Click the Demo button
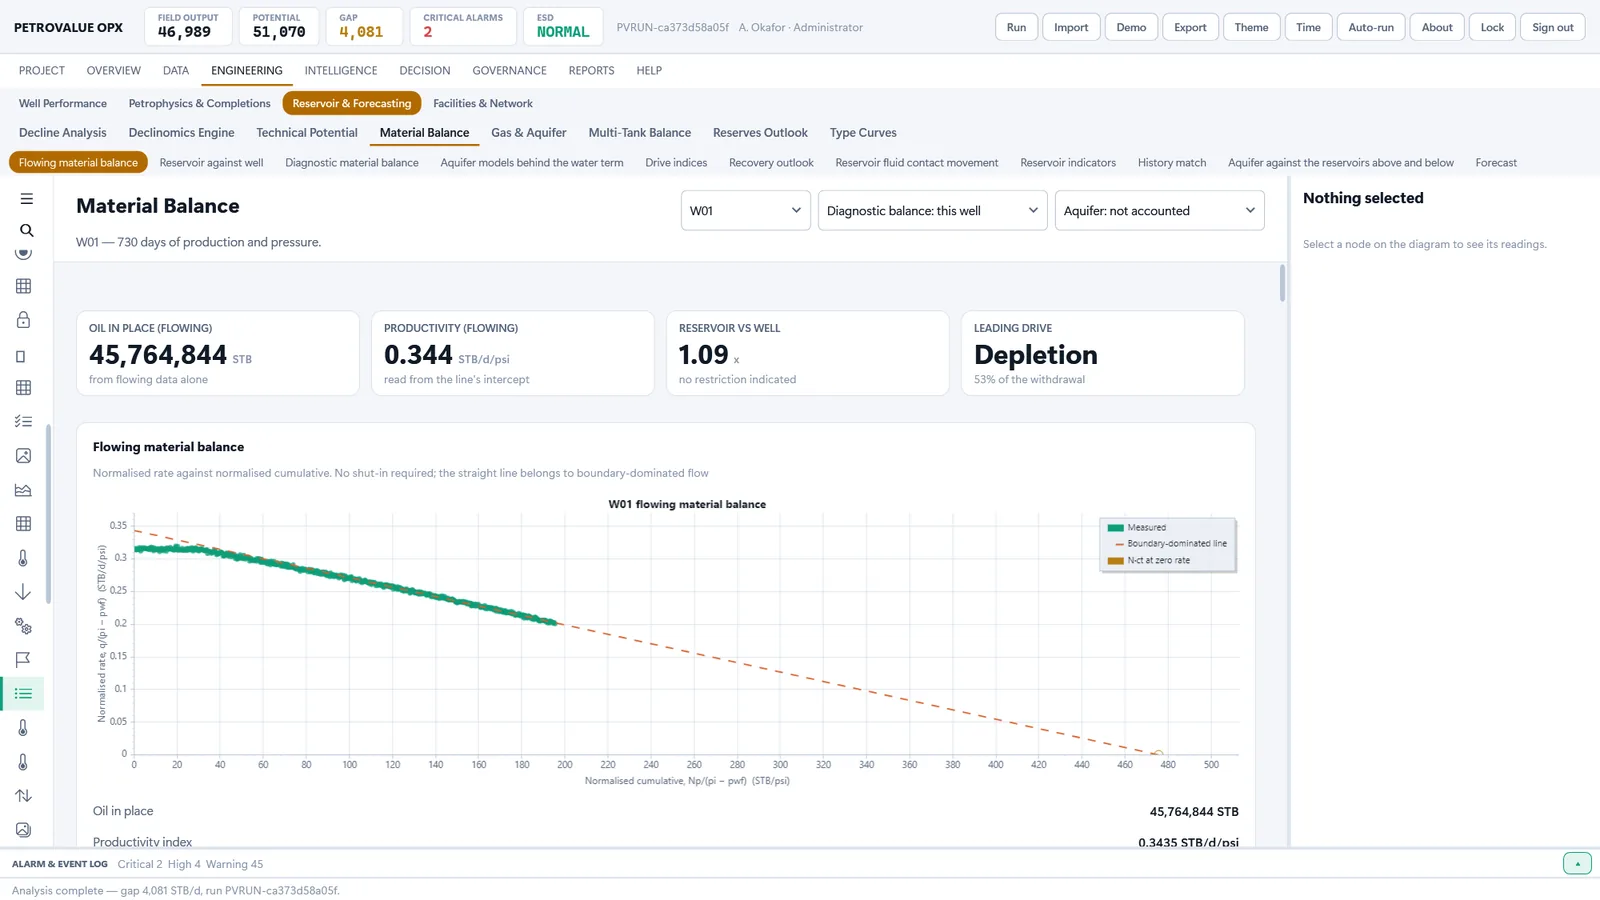Screen dimensions: 1600x900 (x=1131, y=27)
